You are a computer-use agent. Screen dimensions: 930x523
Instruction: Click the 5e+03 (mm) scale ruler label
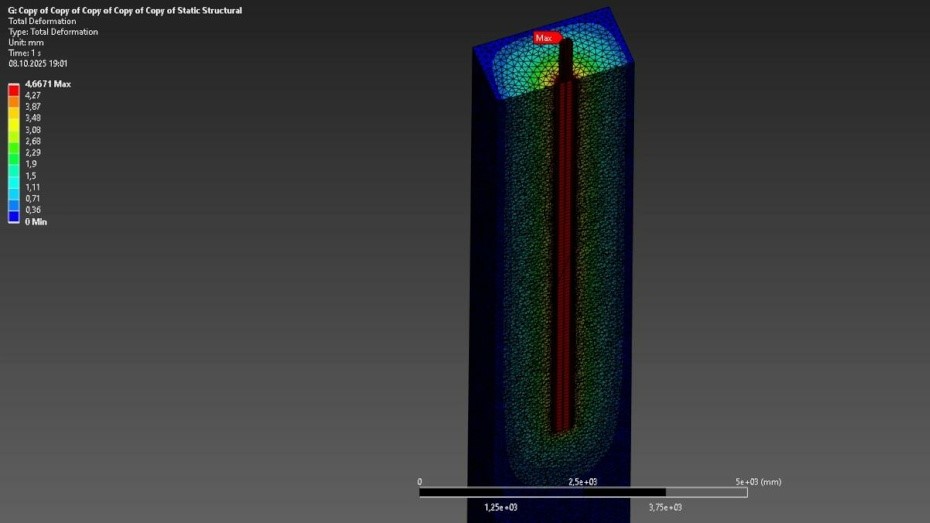757,482
